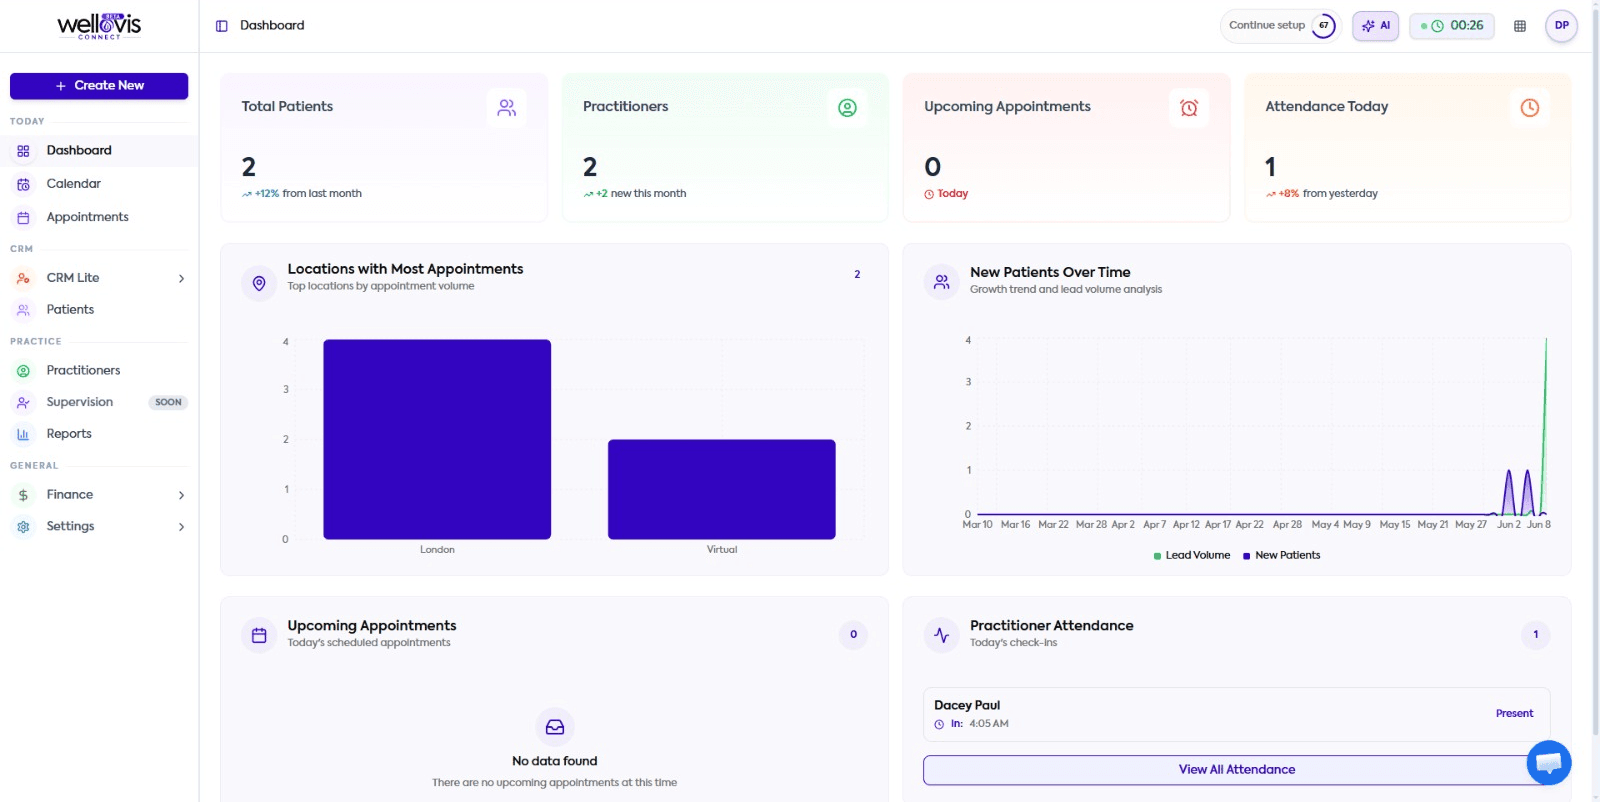
Task: Click the count badge 2 on Locations chart
Action: (x=857, y=275)
